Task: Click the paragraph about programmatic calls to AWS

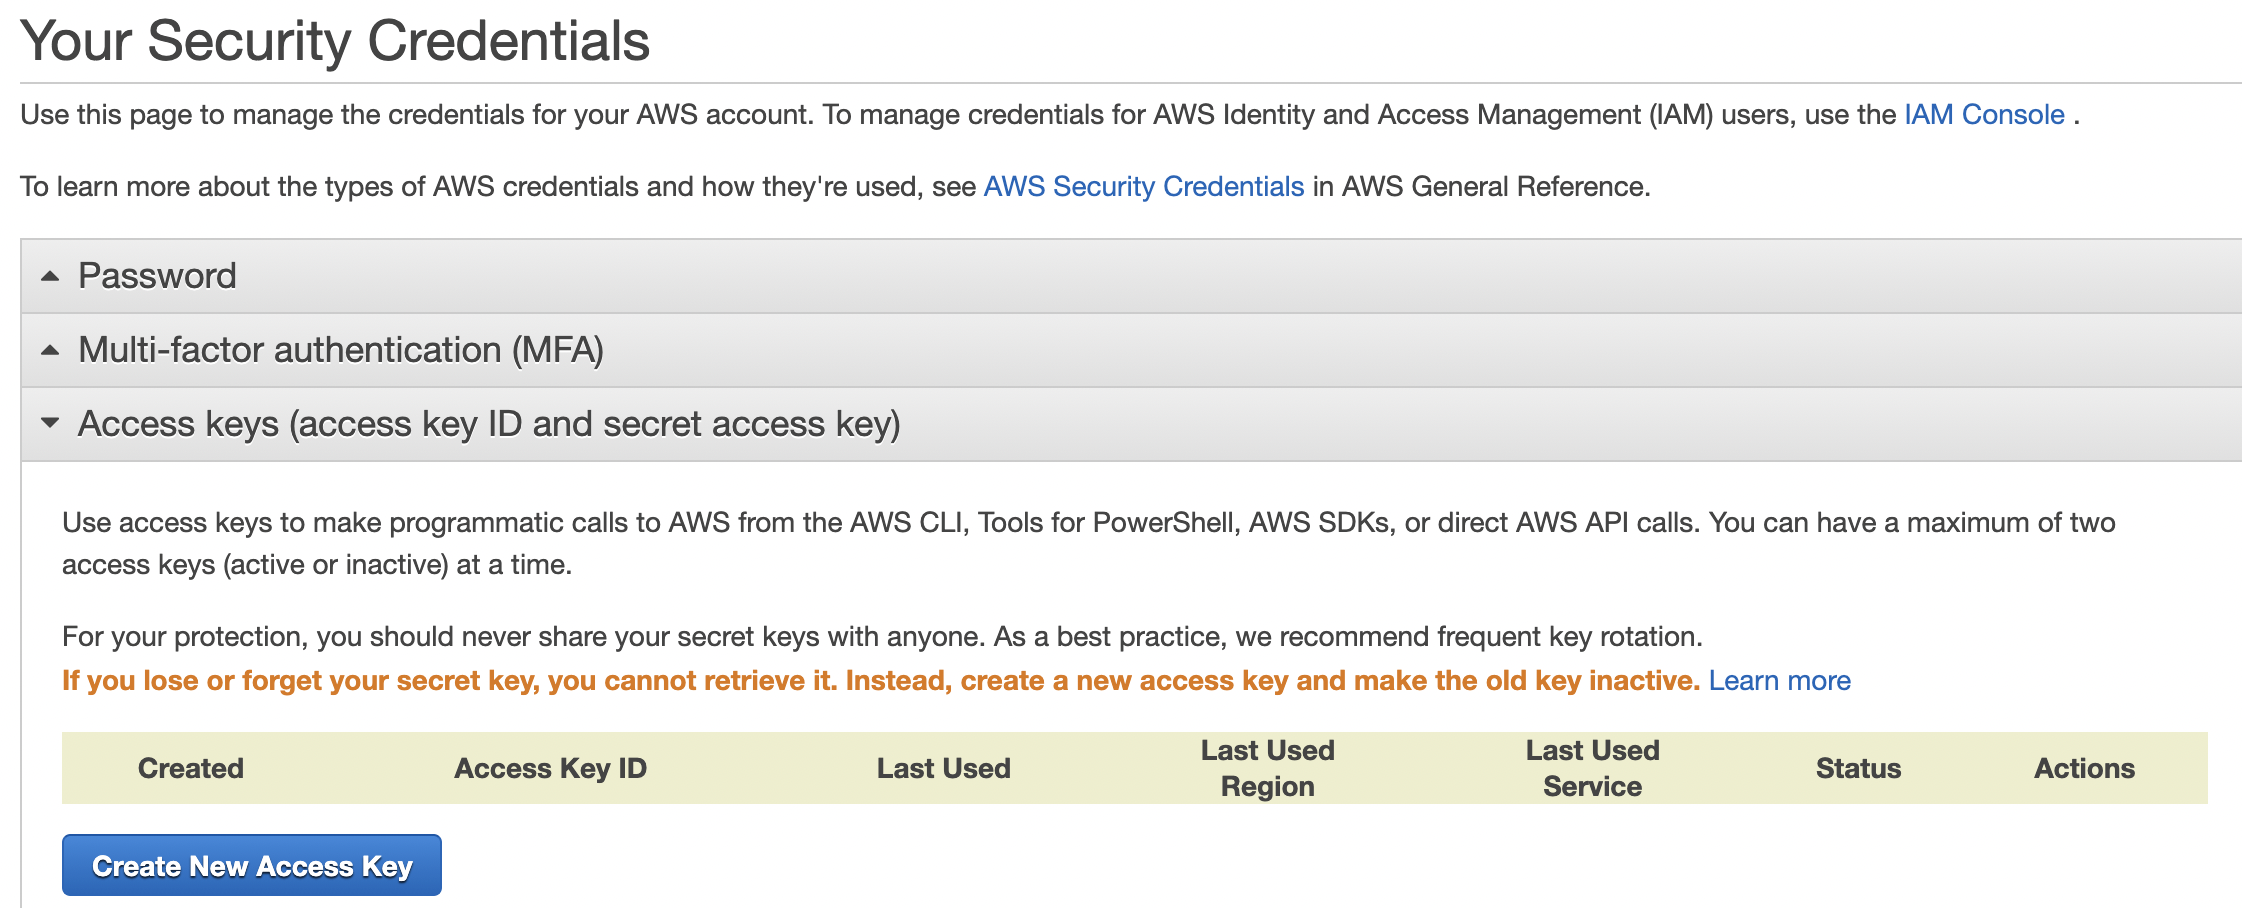Action: [x=1088, y=543]
